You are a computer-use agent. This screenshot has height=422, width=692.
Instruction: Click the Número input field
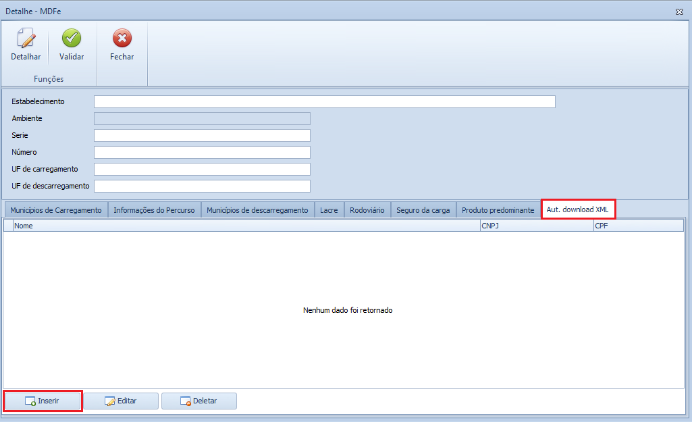[202, 152]
